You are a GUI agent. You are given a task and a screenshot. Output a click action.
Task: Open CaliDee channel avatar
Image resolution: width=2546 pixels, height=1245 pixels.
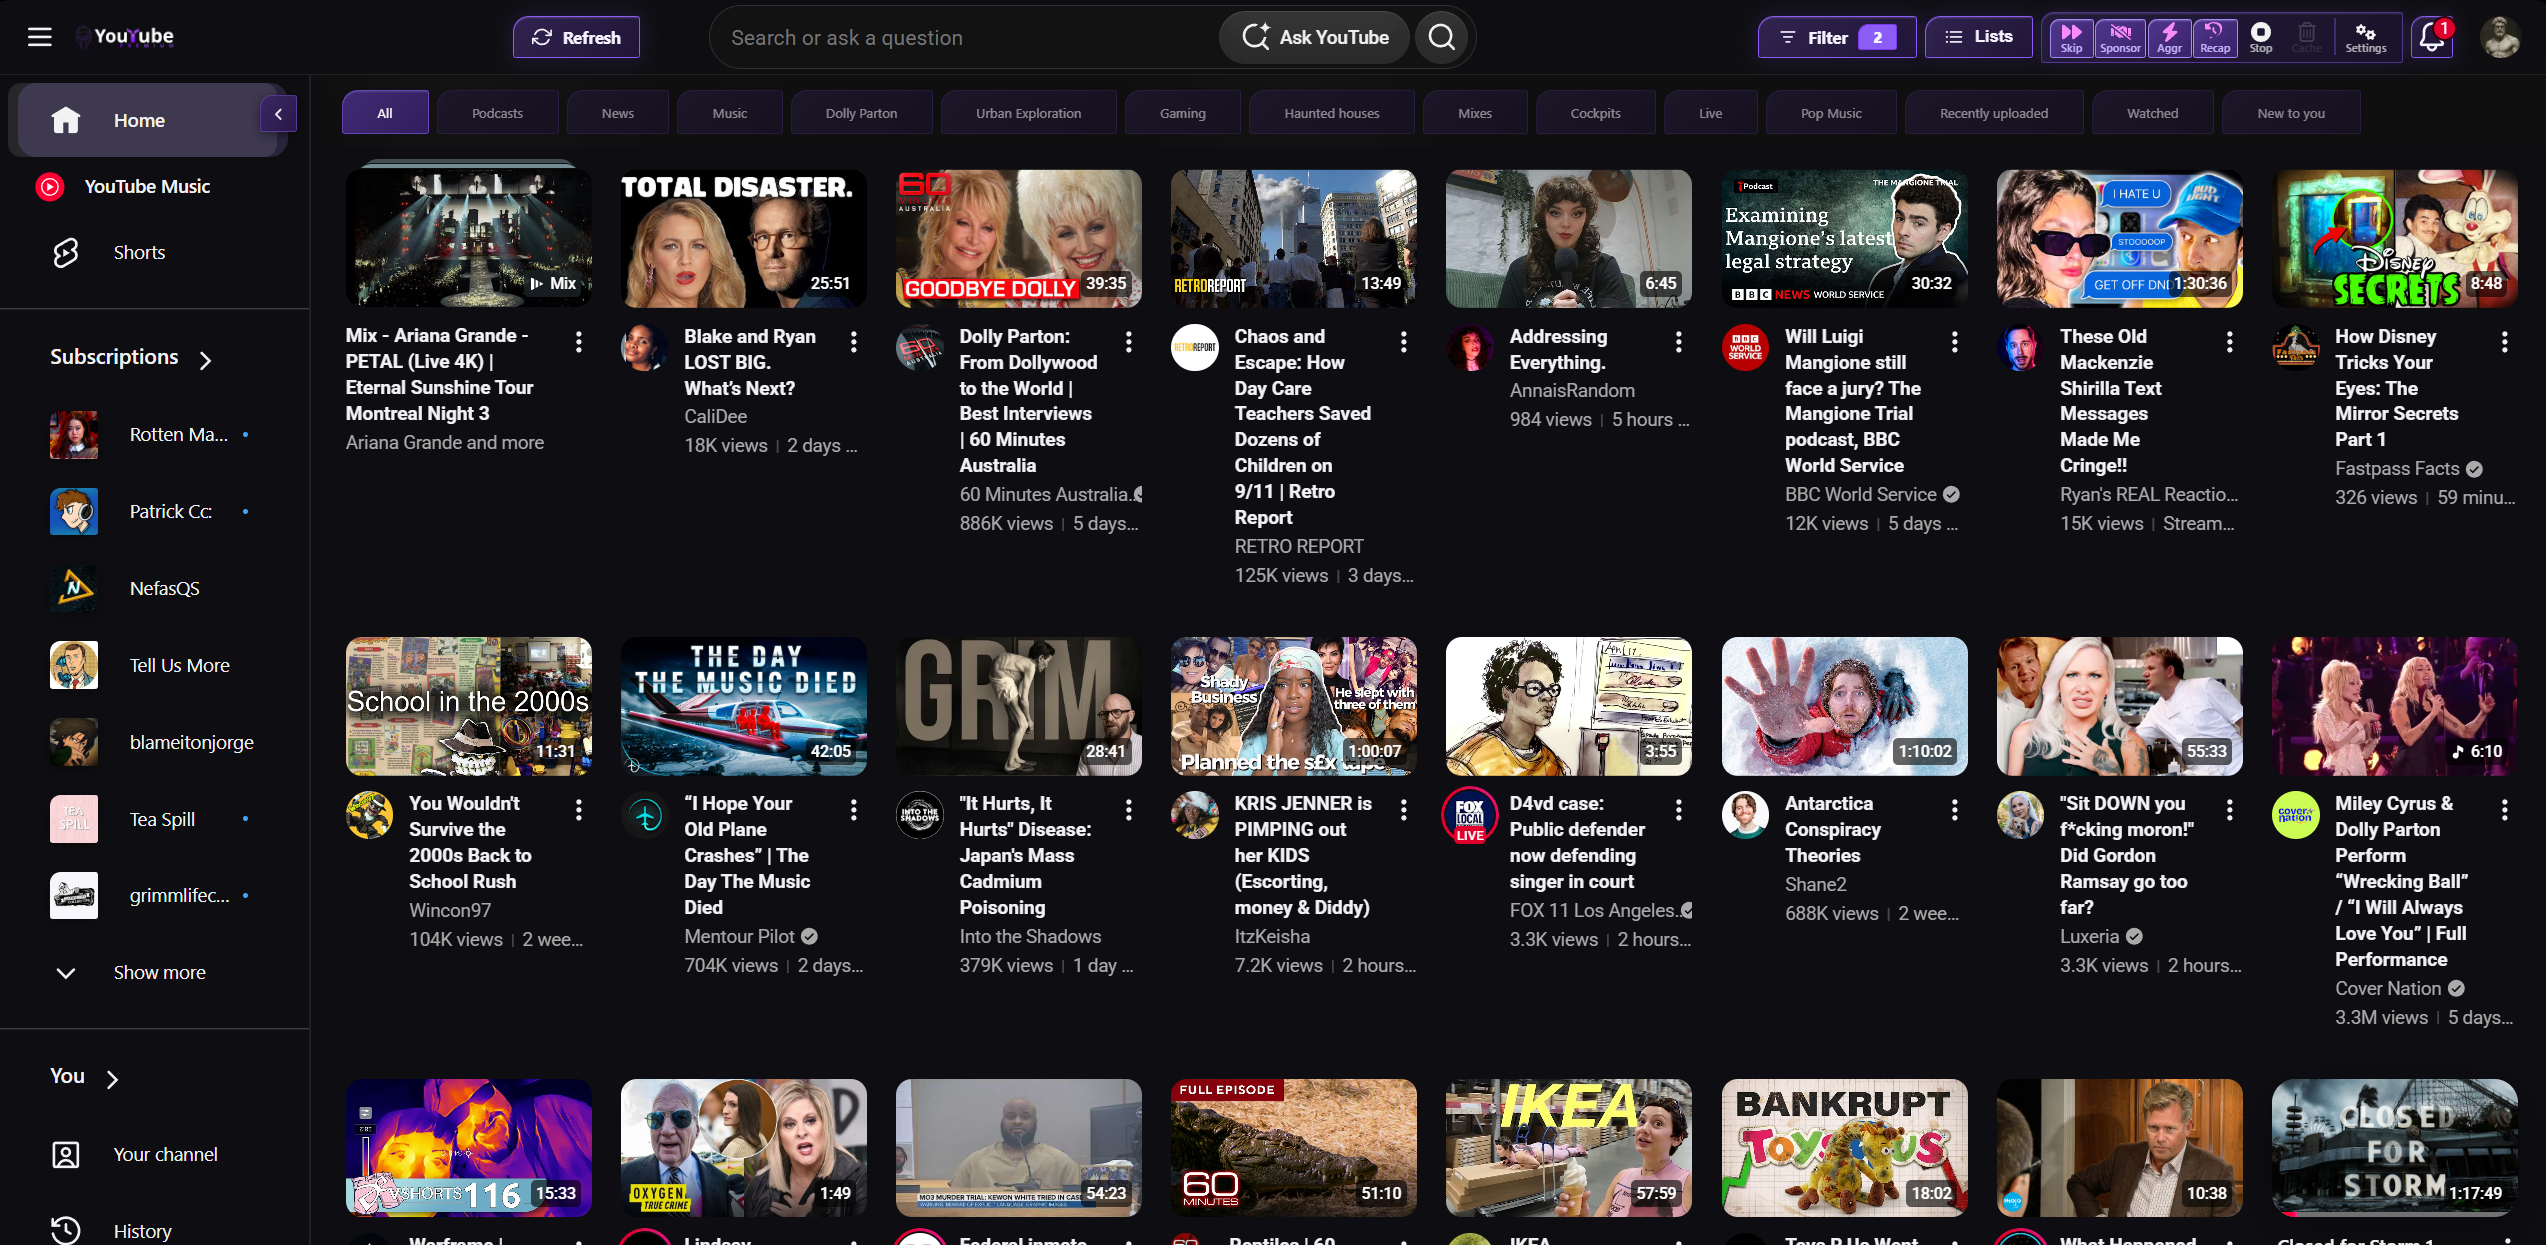644,348
